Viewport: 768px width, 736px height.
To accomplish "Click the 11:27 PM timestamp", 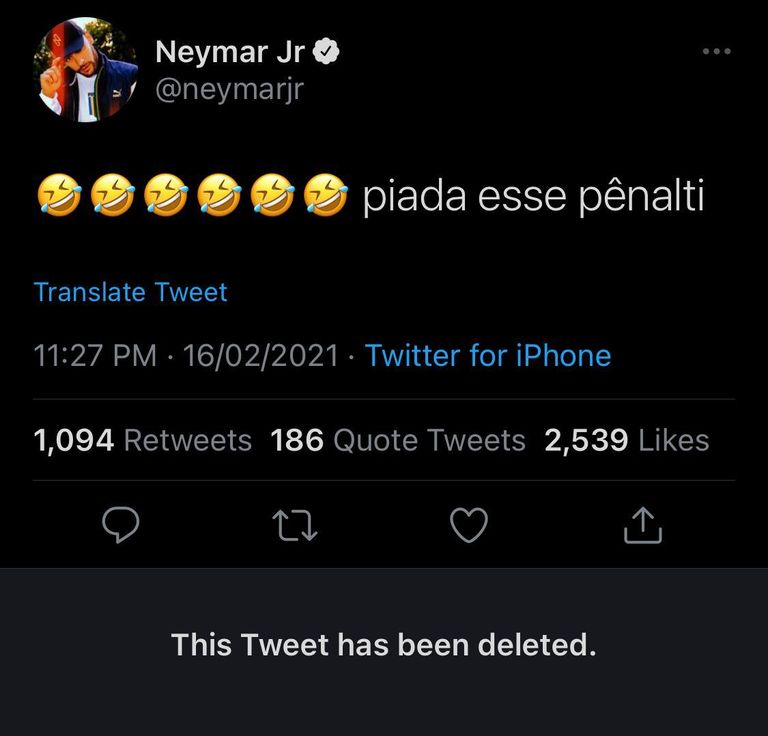I will [x=95, y=355].
